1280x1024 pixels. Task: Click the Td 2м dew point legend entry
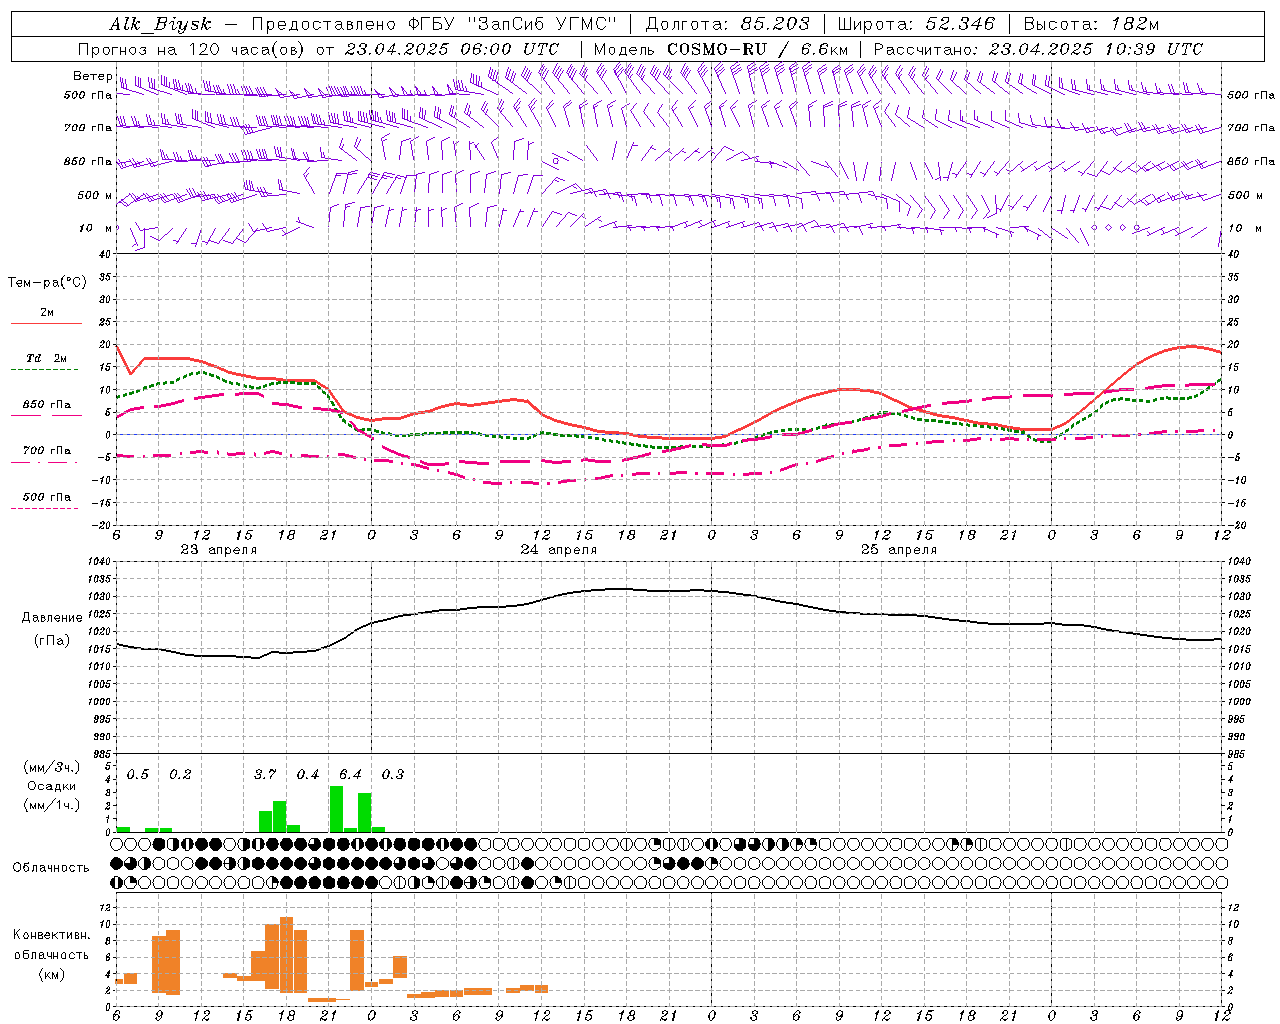click(x=46, y=358)
